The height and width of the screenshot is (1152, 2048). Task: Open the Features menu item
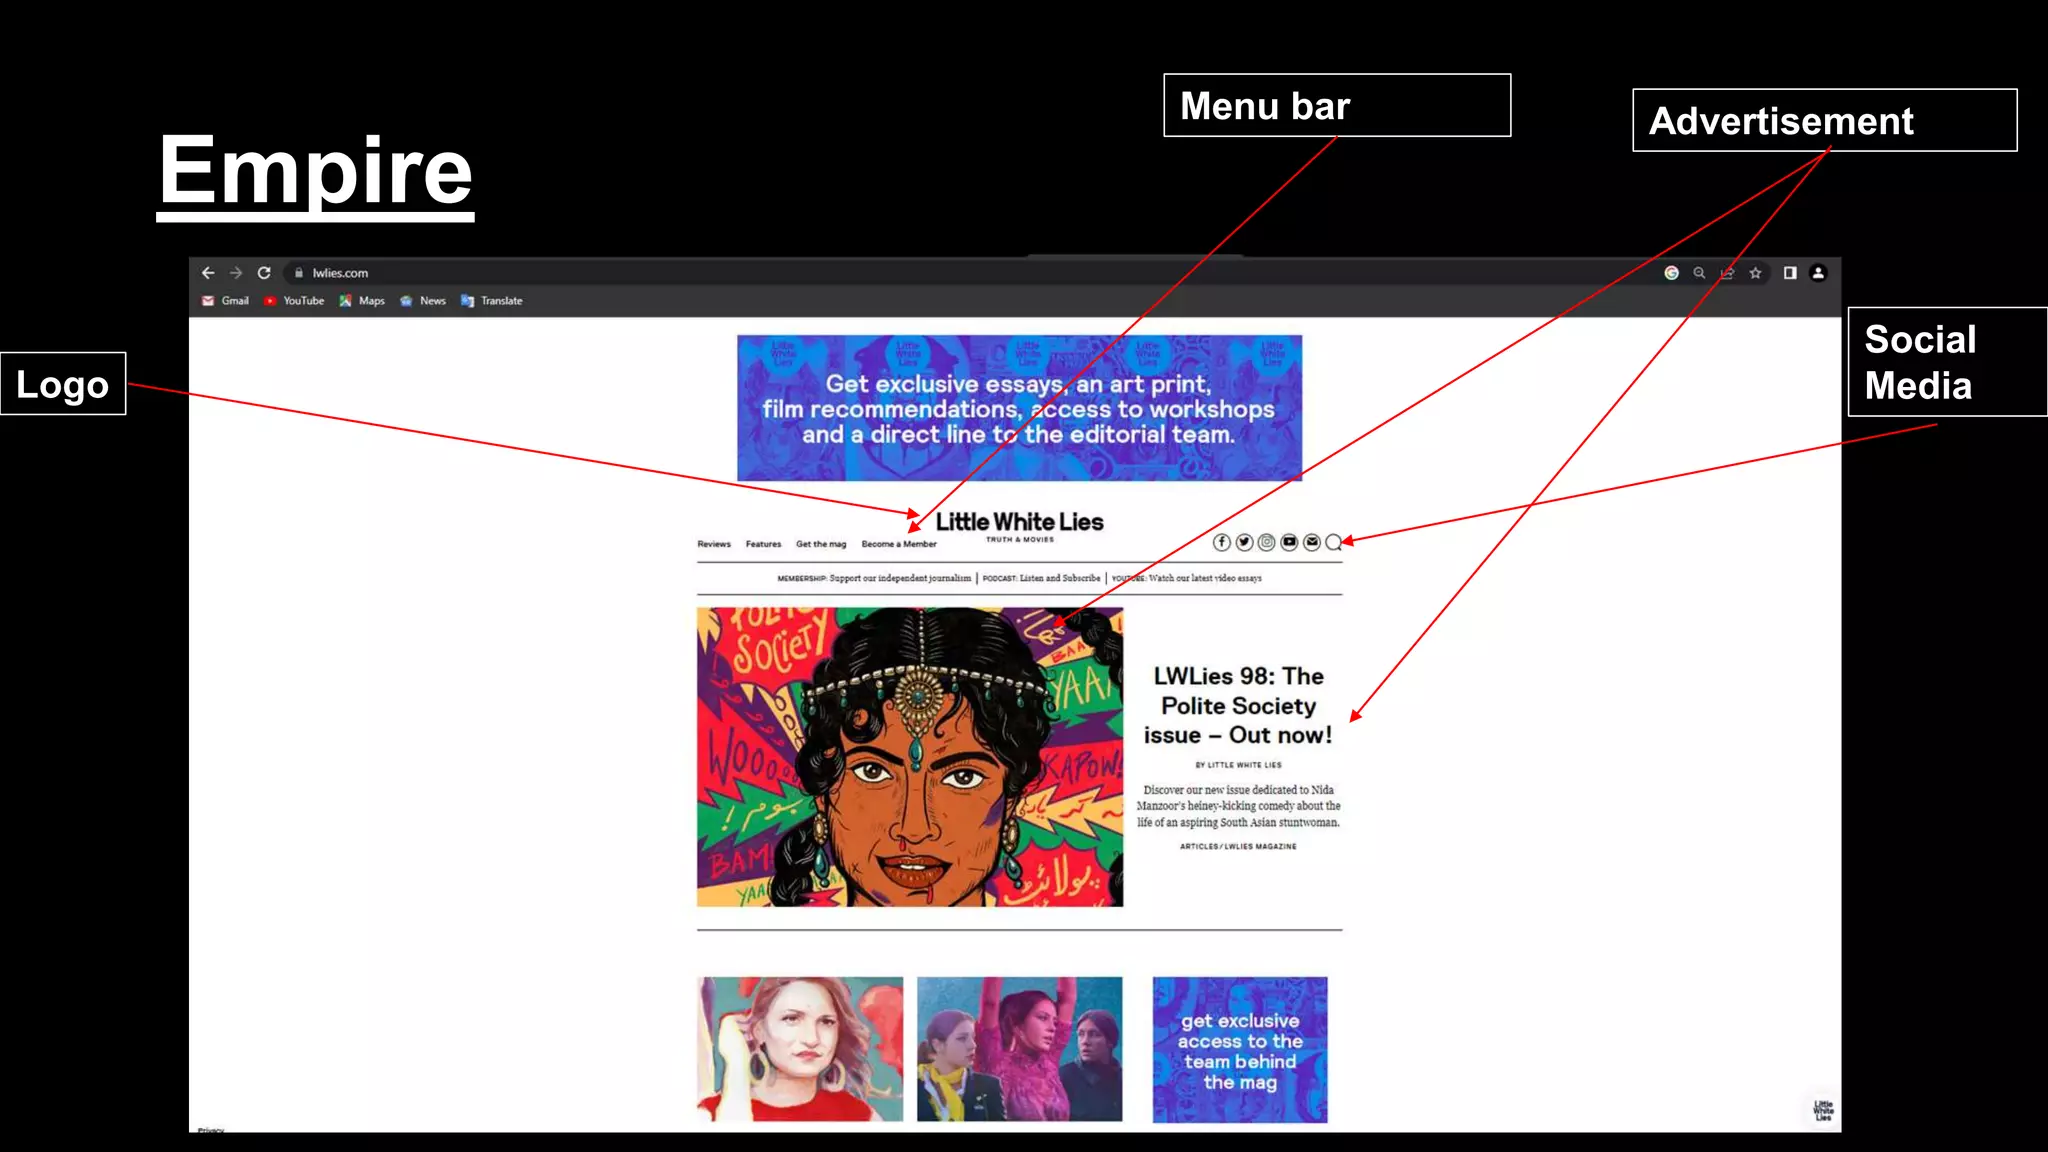click(763, 544)
